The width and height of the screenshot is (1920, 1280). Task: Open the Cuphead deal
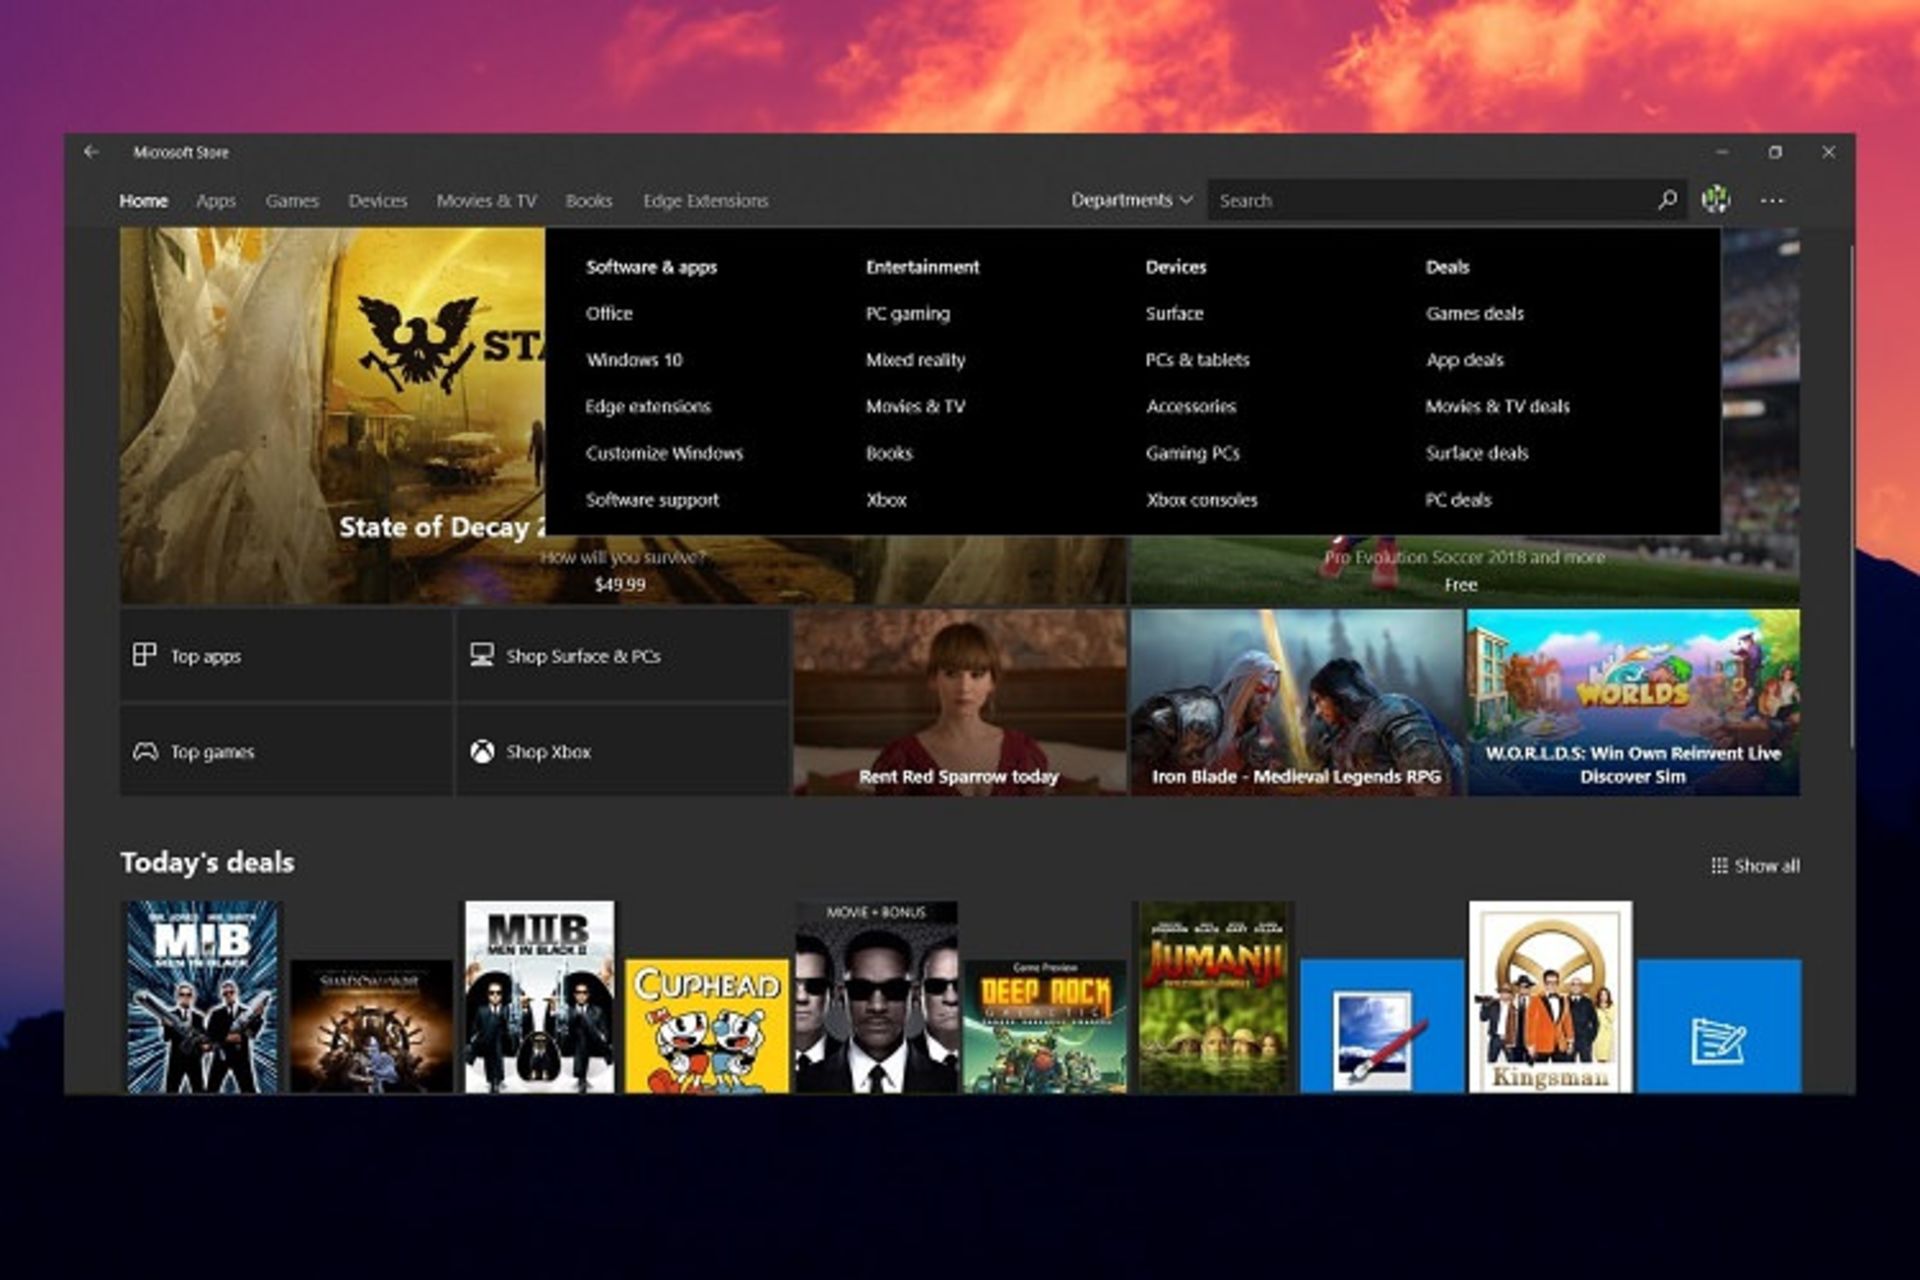pyautogui.click(x=707, y=1026)
